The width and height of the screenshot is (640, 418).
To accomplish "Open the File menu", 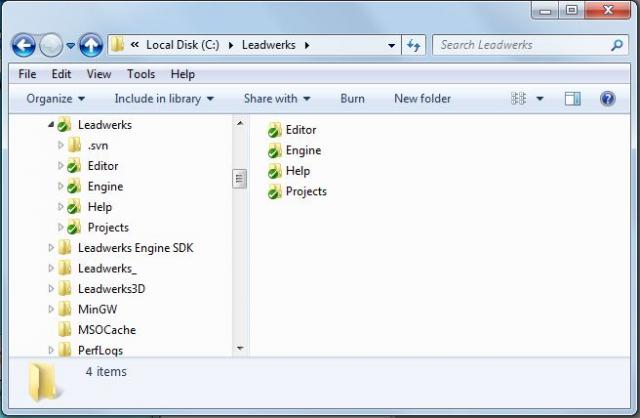I will (x=27, y=74).
